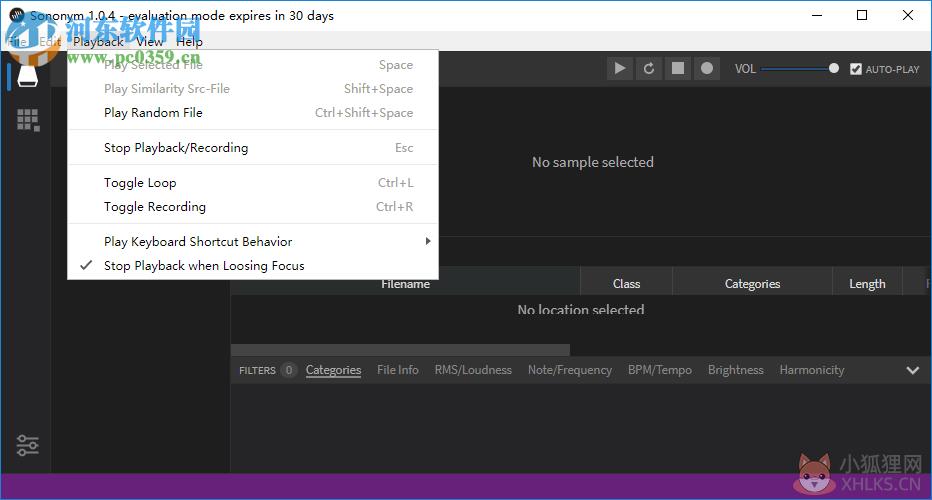Viewport: 932px width, 500px height.
Task: Click the horizontal scrollbar under the file list
Action: [x=400, y=350]
